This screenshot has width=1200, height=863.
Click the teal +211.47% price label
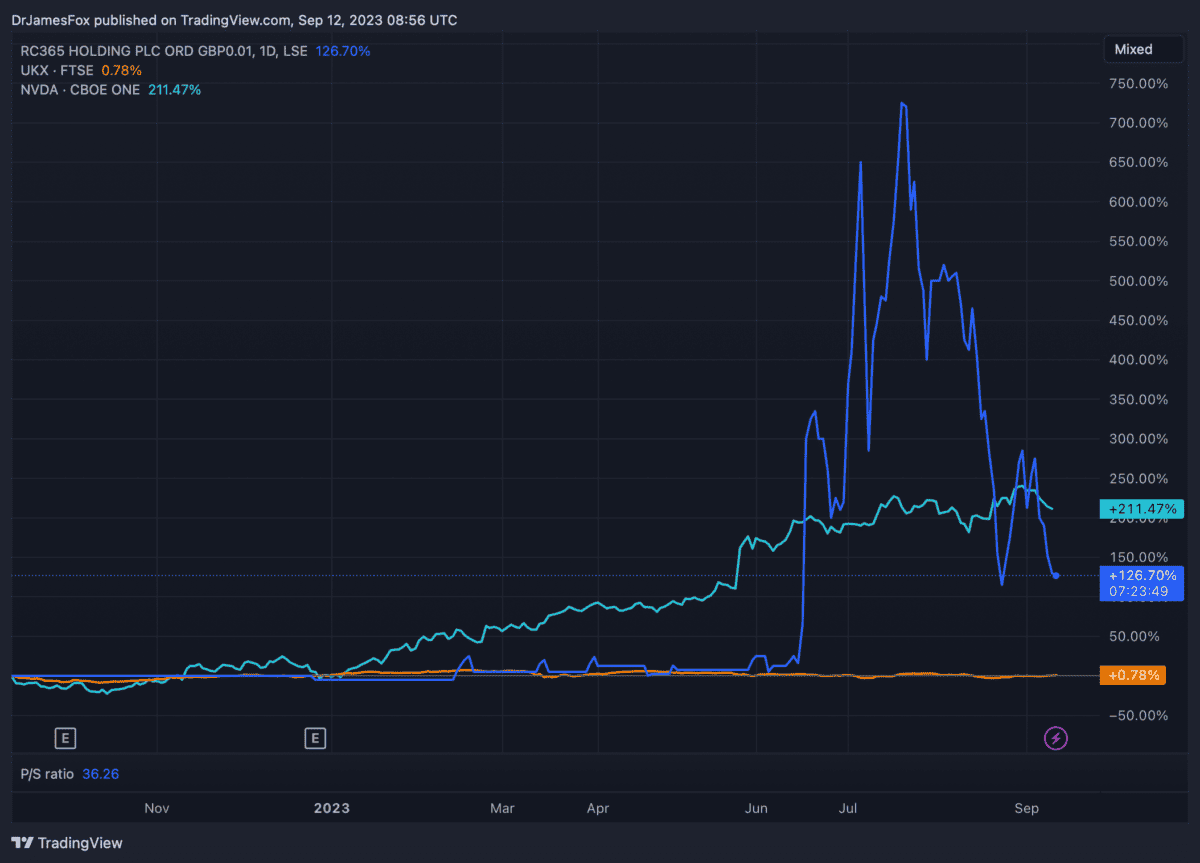click(1141, 509)
